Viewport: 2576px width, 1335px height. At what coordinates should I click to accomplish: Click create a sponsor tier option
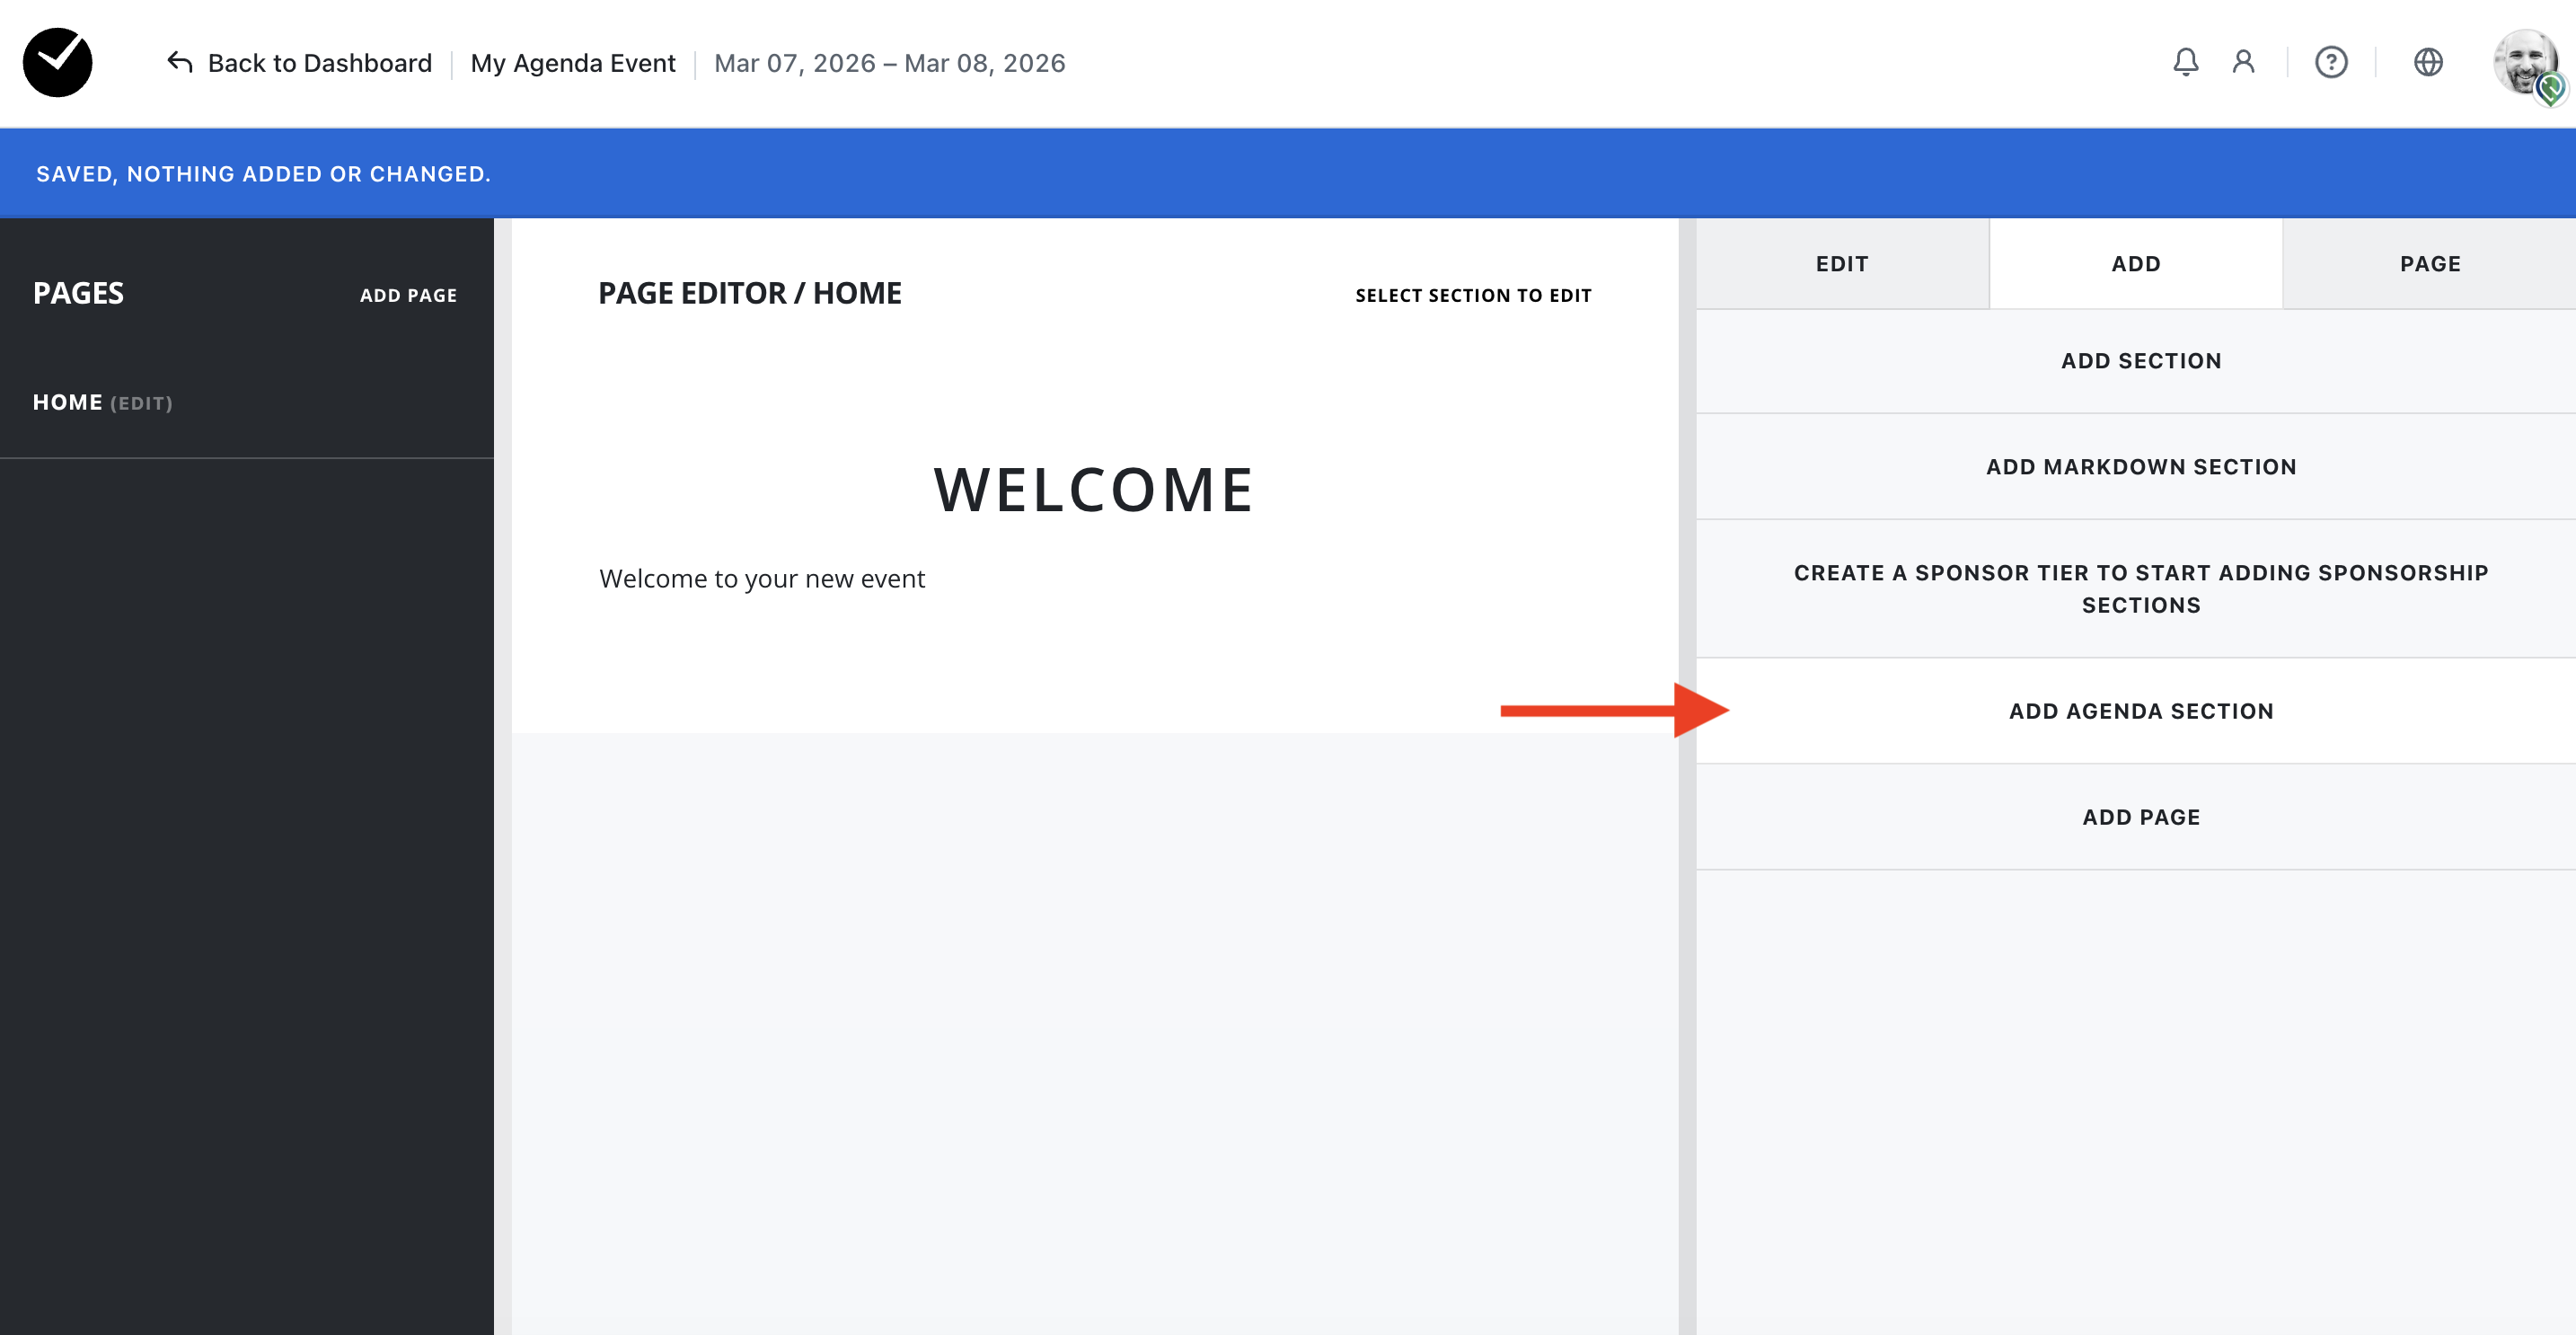coord(2140,588)
